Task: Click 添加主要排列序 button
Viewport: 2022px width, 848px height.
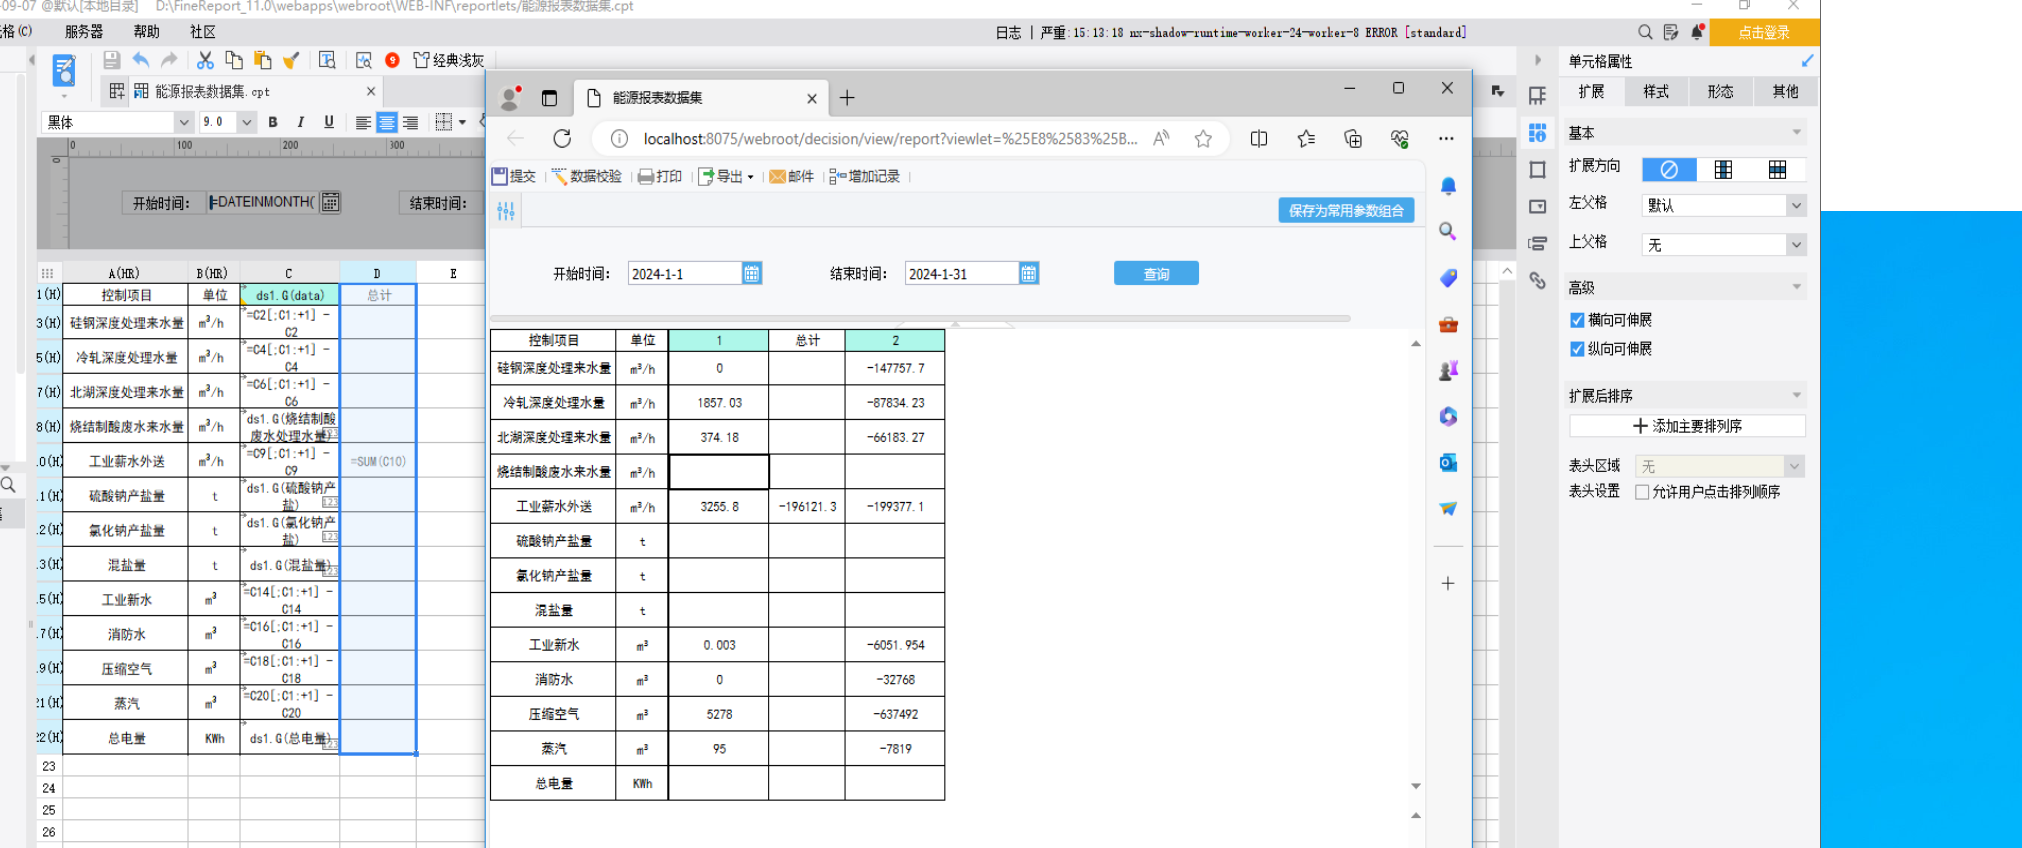Action: (1687, 426)
